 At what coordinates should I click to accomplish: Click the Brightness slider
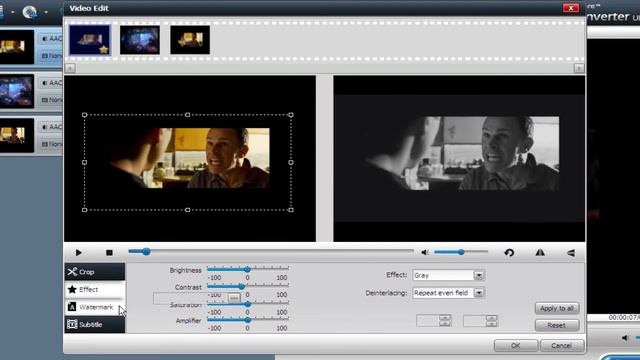(248, 269)
